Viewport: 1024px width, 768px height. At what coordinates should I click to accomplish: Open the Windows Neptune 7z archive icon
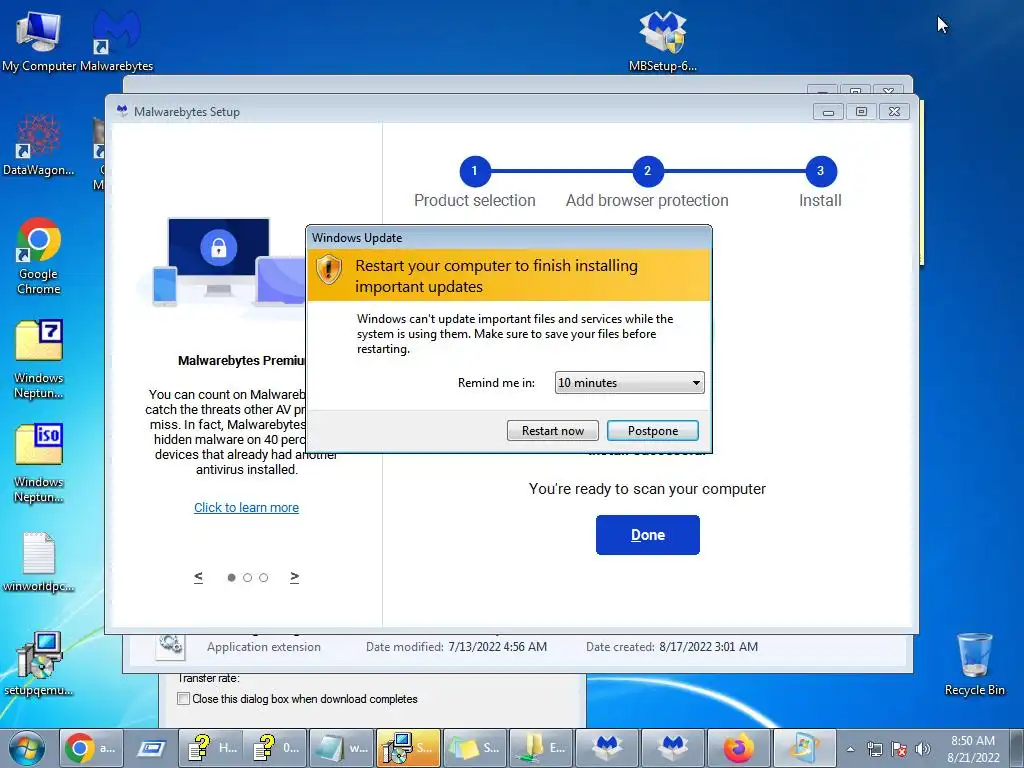tap(39, 359)
